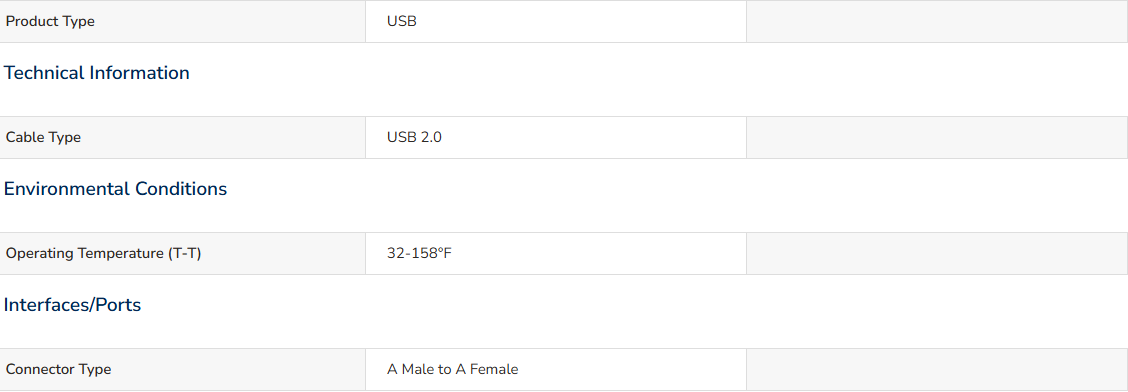Click the word Technical in the heading
Screen dimensions: 1128x392
click(x=45, y=73)
